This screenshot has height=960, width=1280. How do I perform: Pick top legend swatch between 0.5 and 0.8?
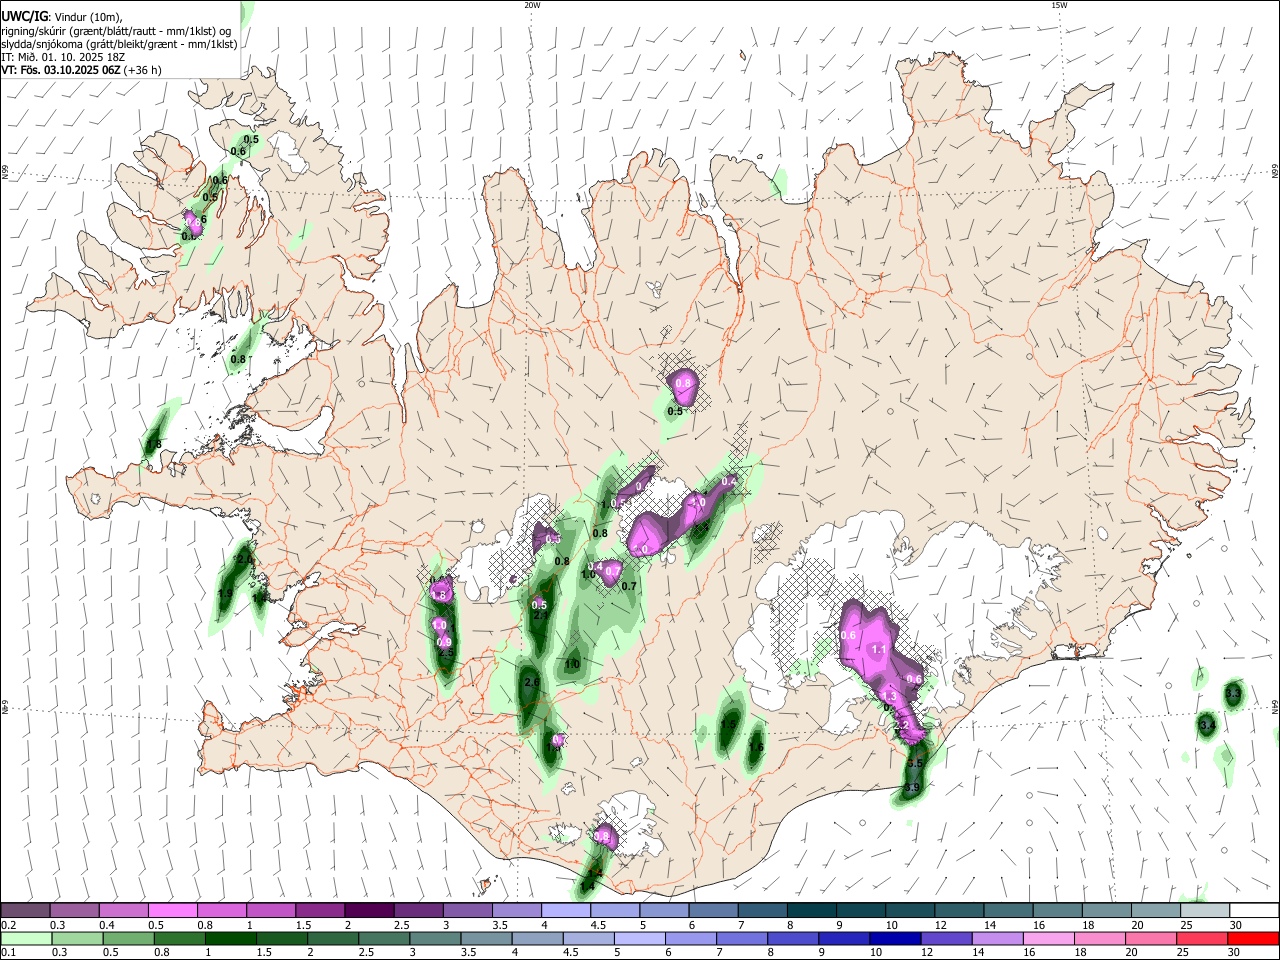172,911
